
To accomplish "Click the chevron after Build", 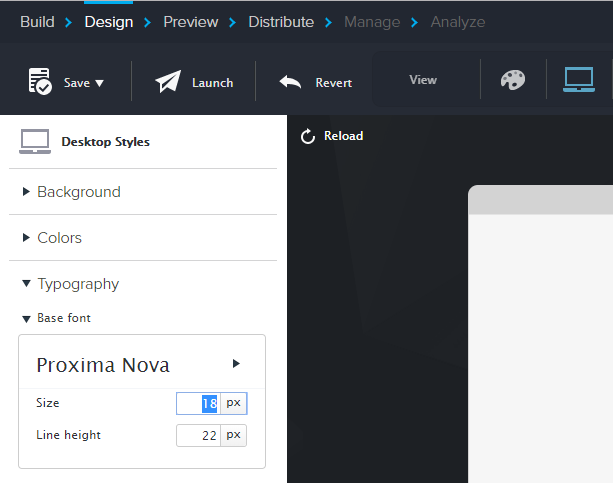I will point(68,22).
